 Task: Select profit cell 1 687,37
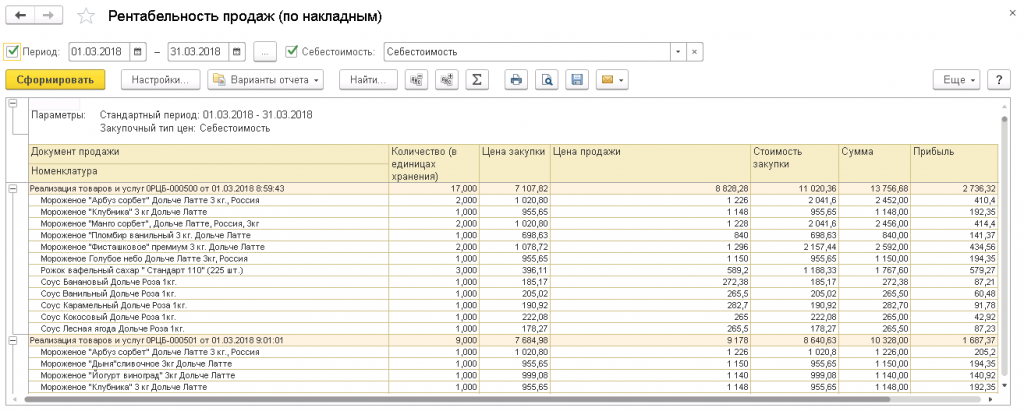pyautogui.click(x=954, y=340)
